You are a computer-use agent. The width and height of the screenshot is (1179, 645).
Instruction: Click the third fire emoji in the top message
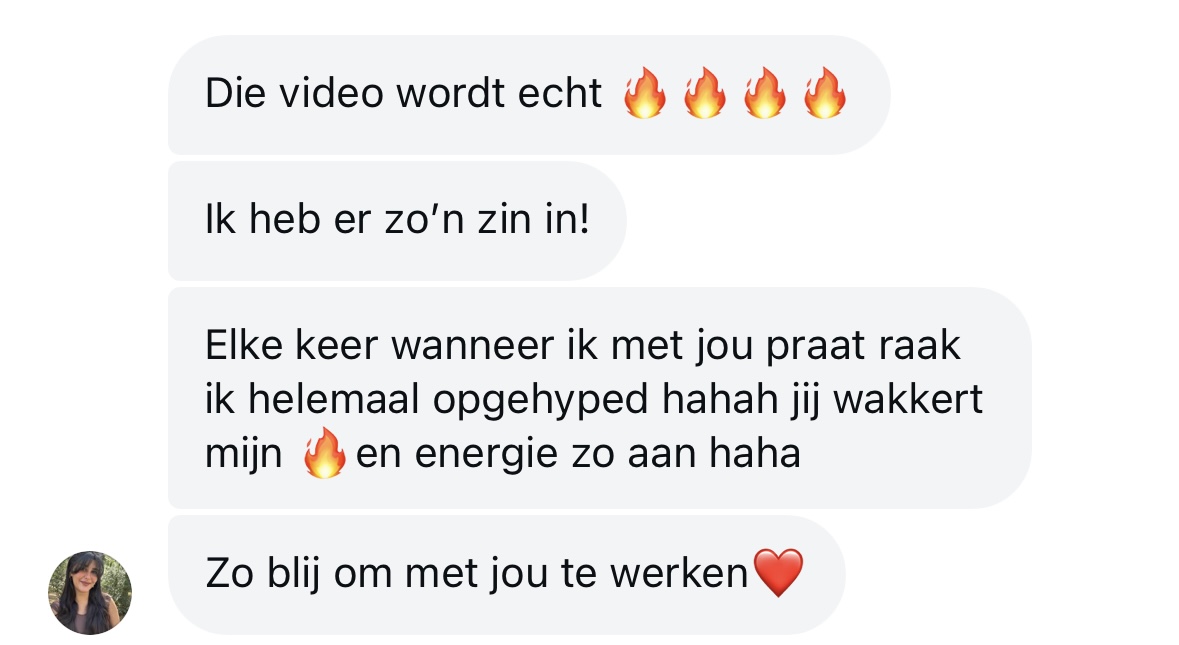coord(765,92)
